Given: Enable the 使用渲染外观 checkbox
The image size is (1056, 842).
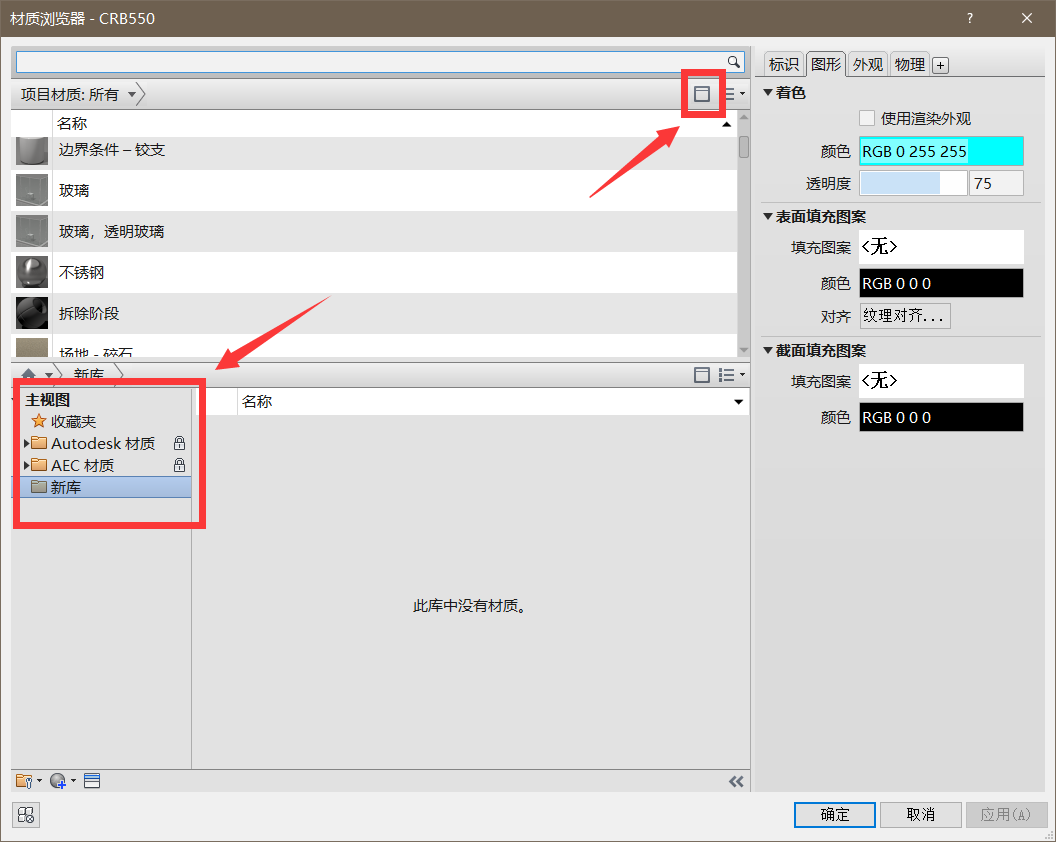Looking at the screenshot, I should point(867,119).
